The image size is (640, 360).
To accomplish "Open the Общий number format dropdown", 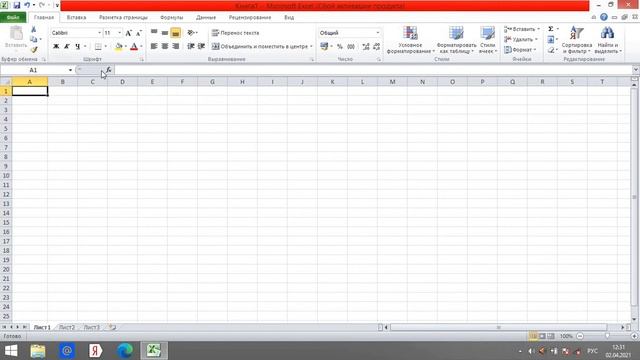I will coord(378,33).
